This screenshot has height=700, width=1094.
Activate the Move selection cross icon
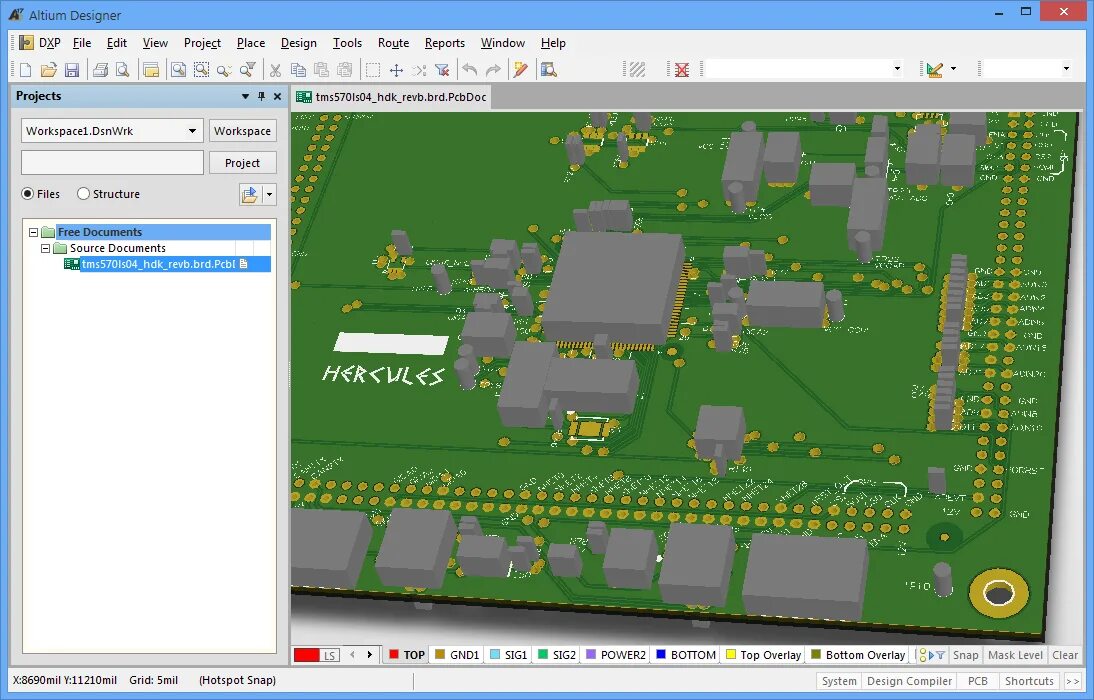coord(396,70)
